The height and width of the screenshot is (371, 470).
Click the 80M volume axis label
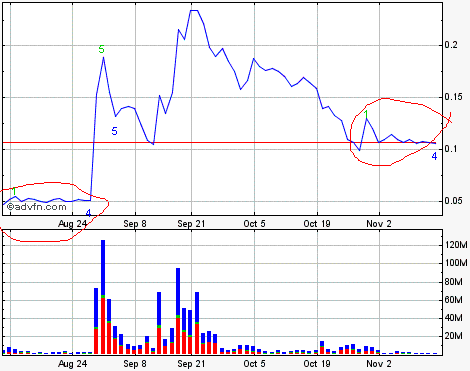pos(454,282)
